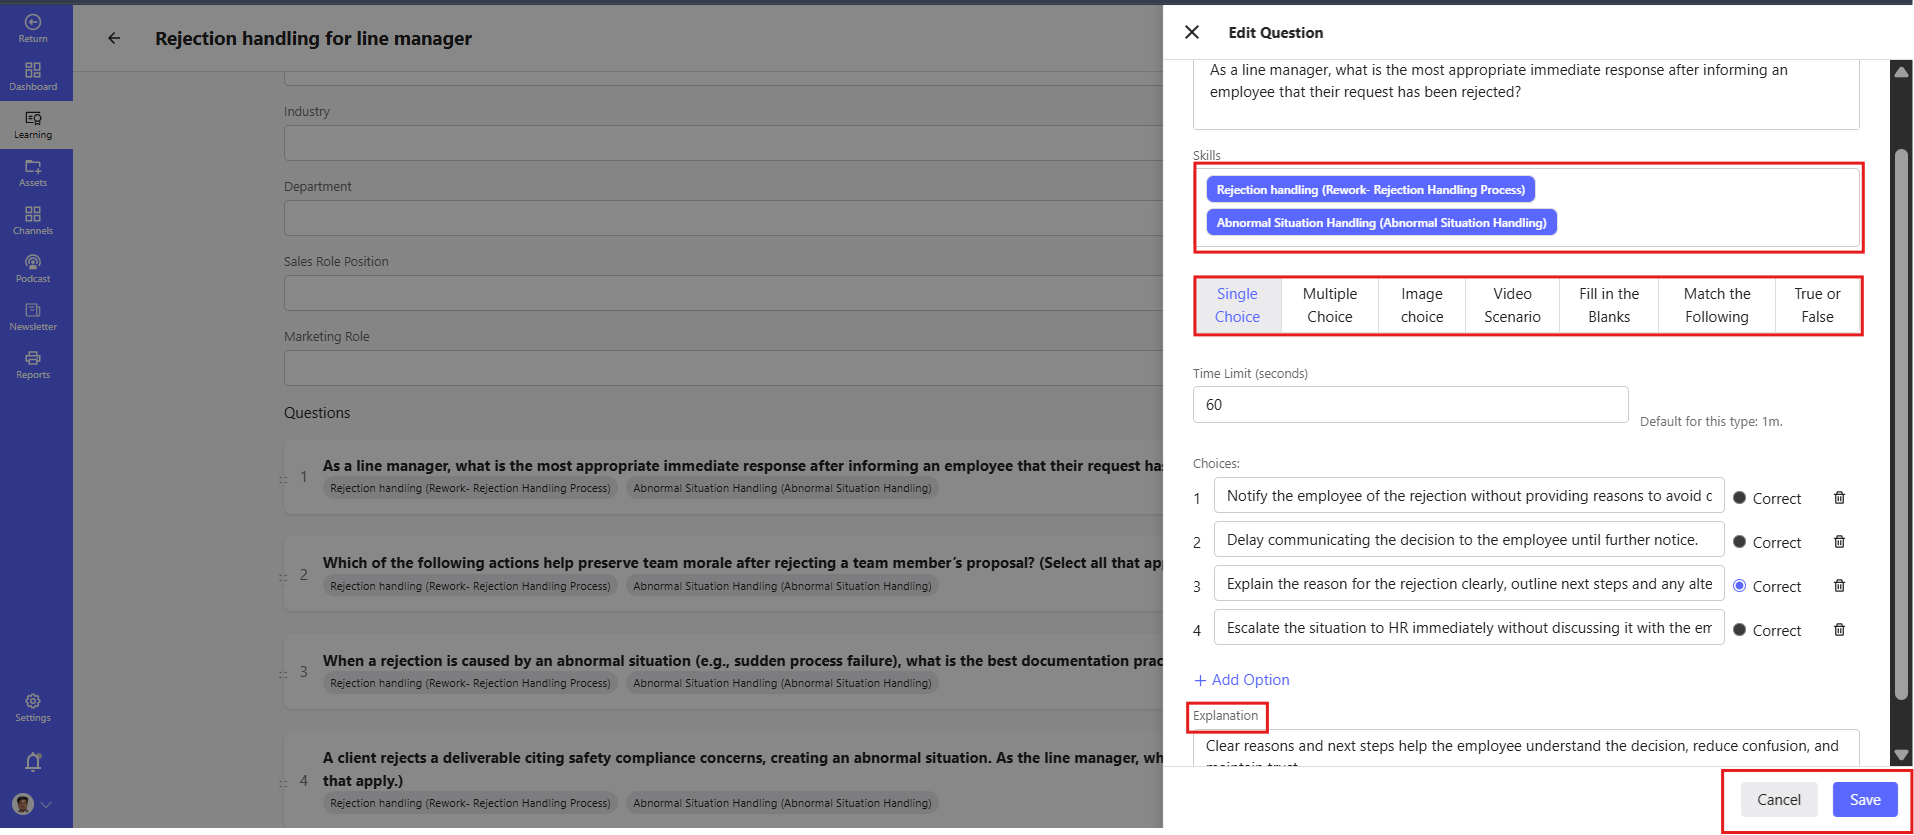Click the Add Option link
The width and height of the screenshot is (1914, 835).
[x=1242, y=680]
